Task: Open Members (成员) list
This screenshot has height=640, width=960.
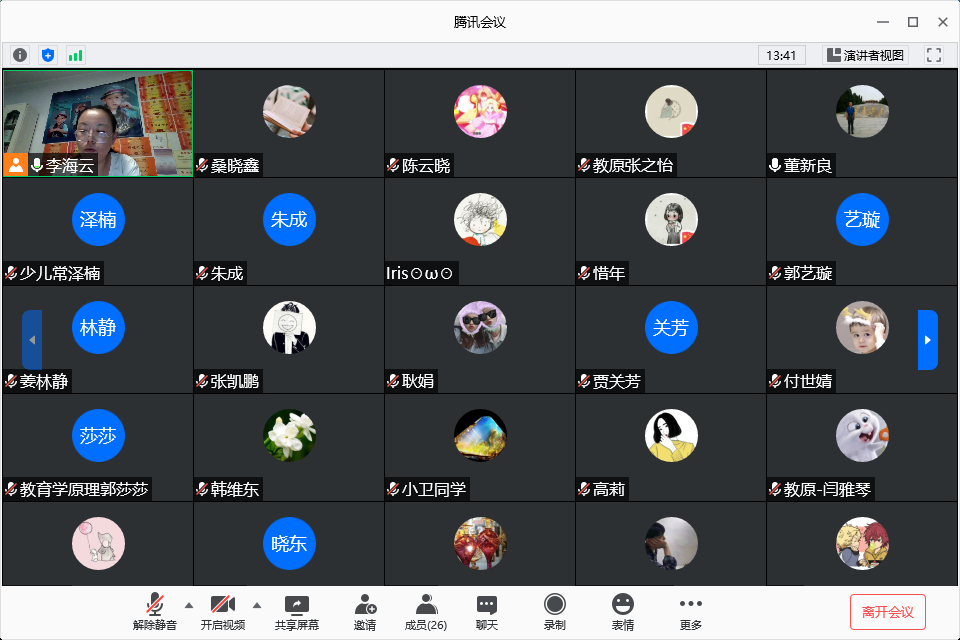Action: [426, 612]
